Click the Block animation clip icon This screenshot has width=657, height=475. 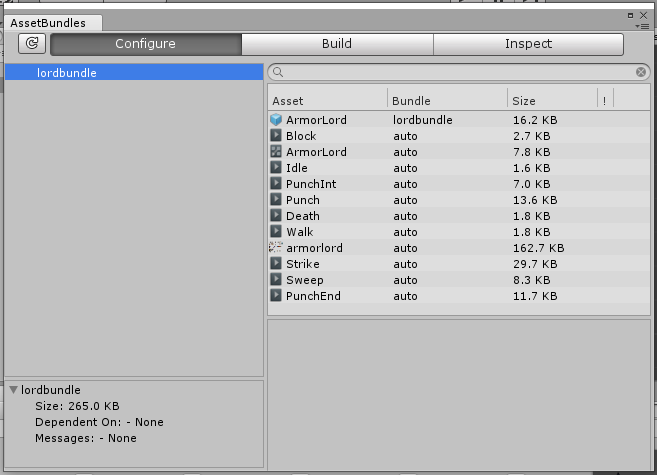[x=276, y=136]
